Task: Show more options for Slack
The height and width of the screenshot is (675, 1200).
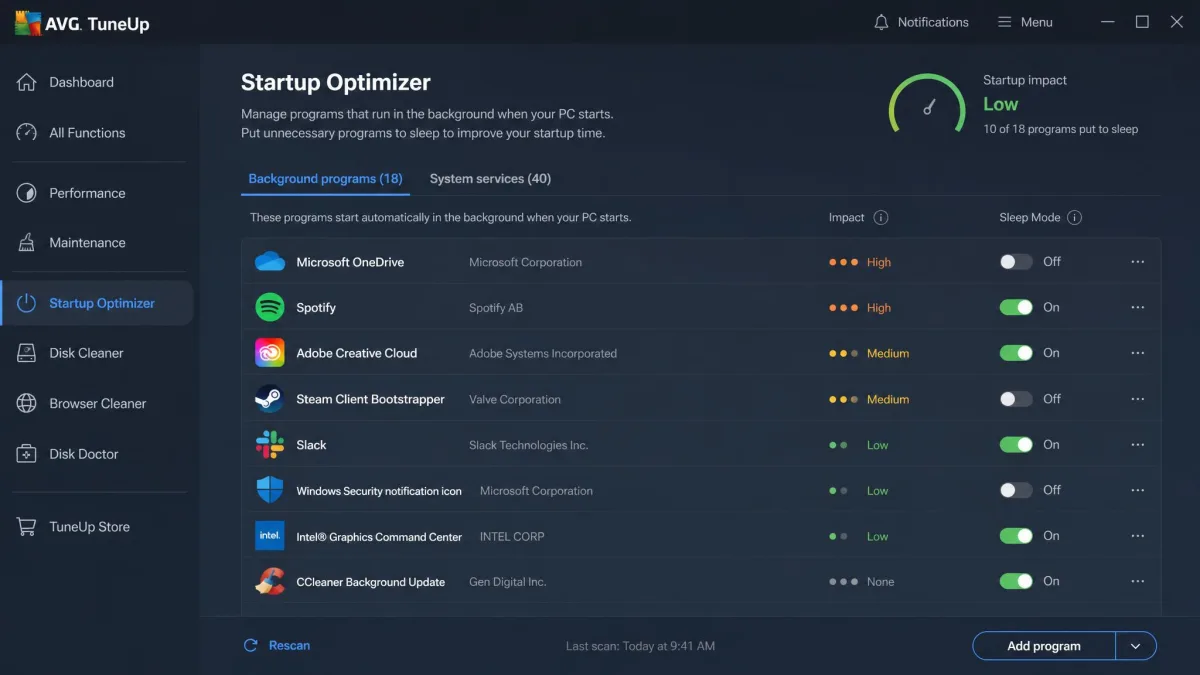Action: tap(1138, 445)
